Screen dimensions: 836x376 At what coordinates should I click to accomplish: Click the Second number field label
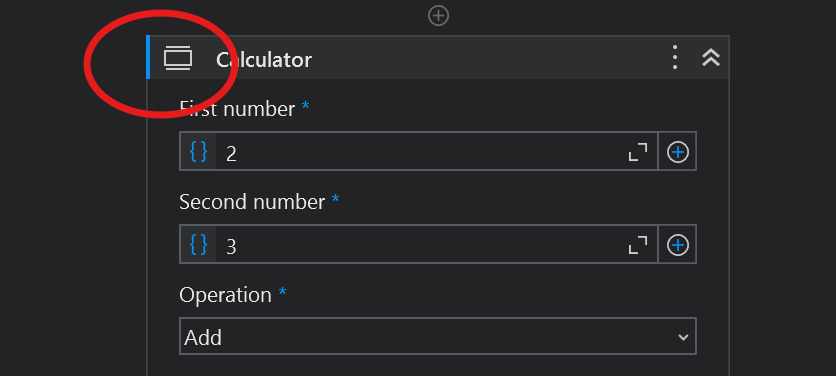coord(252,202)
